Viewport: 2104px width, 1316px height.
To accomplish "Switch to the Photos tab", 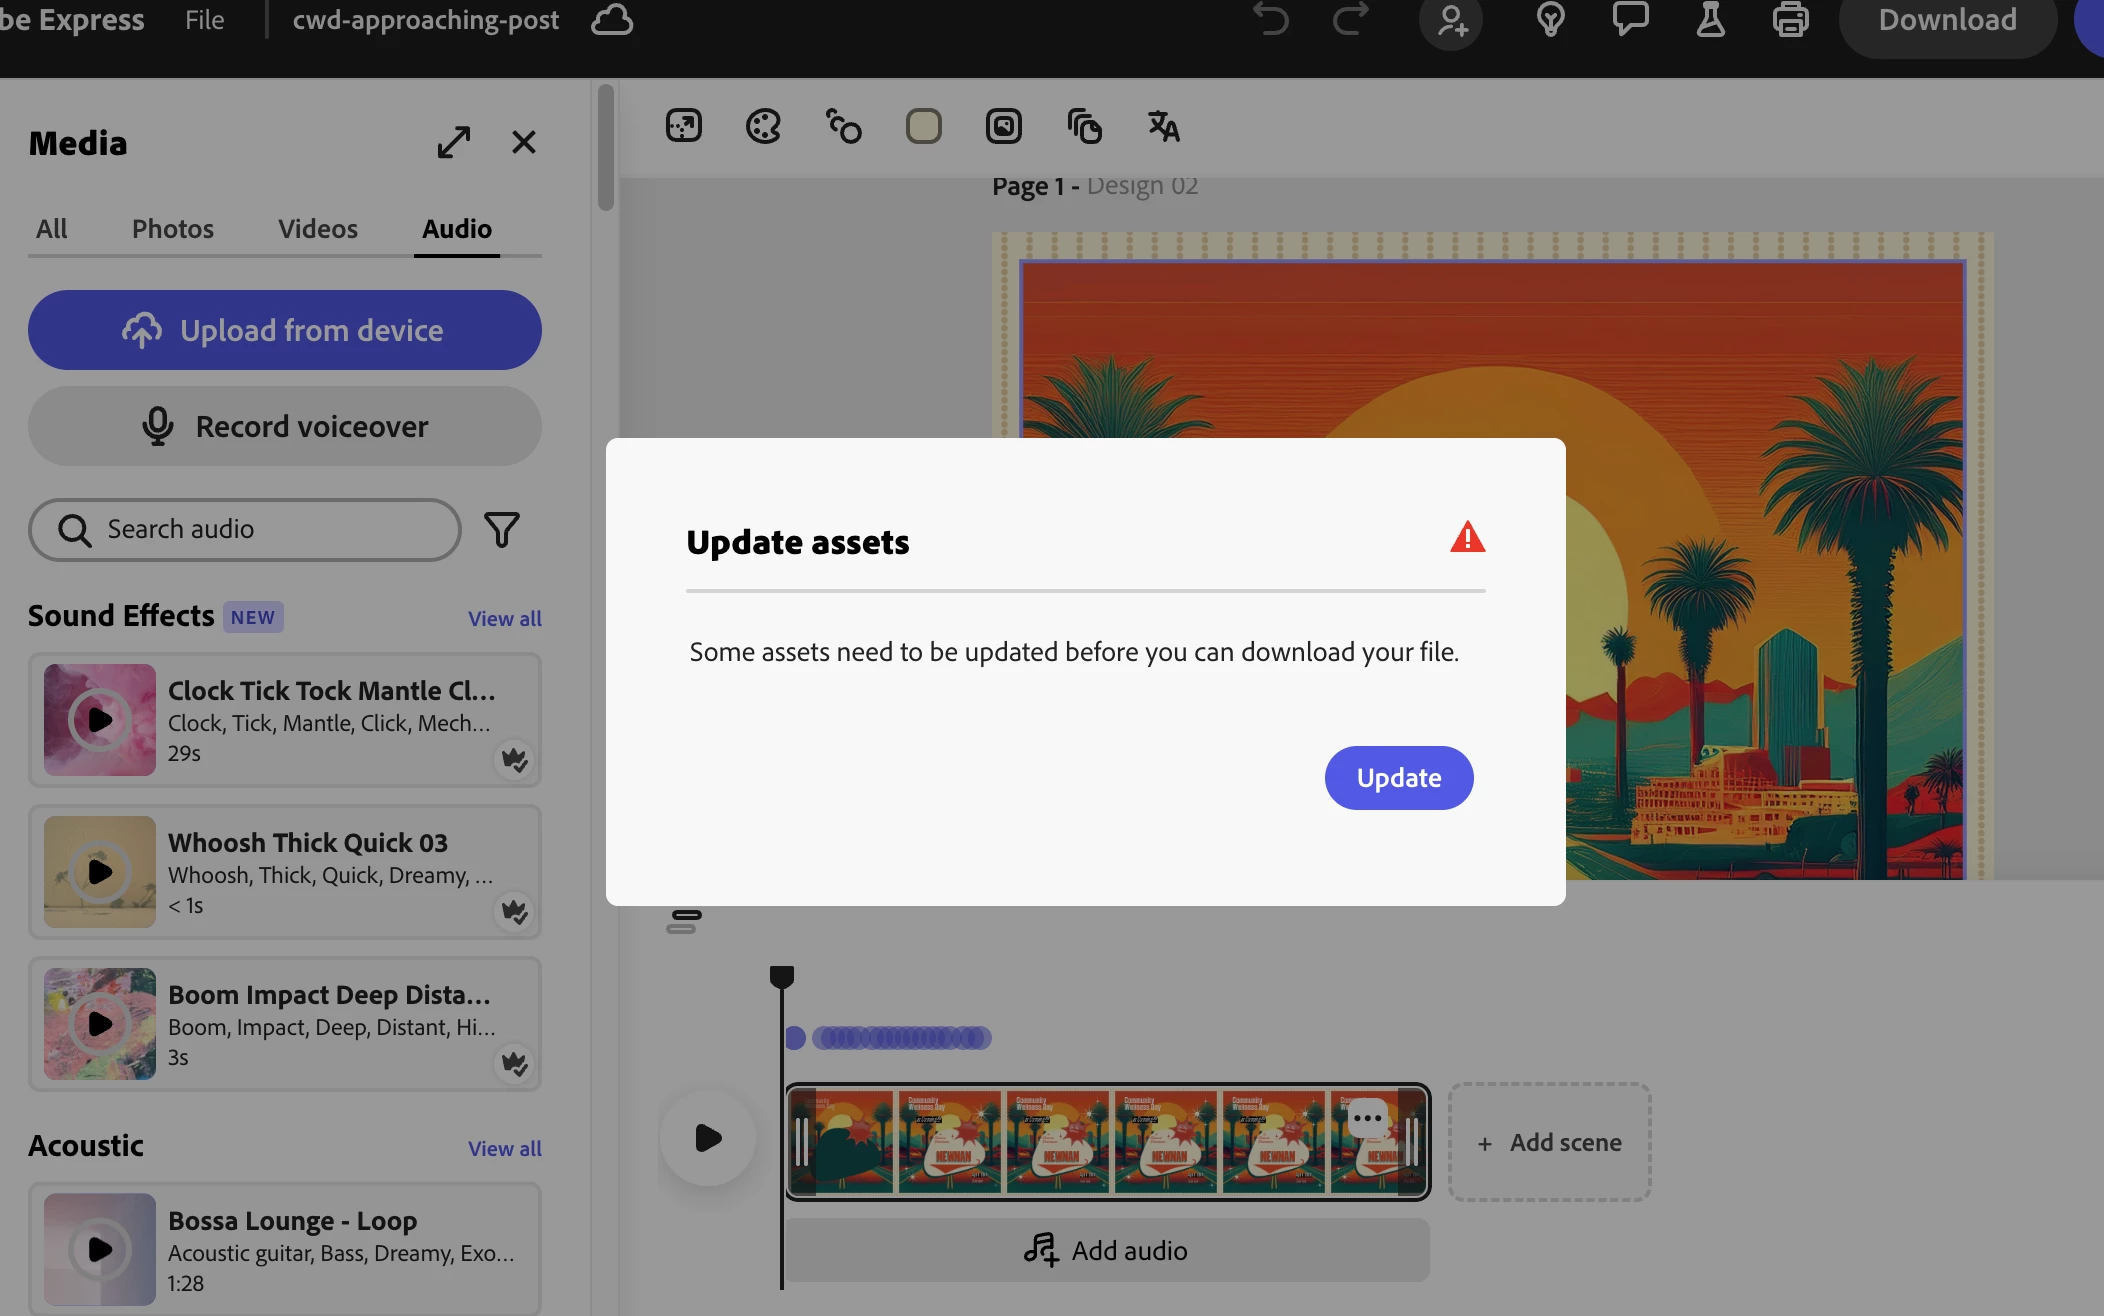I will point(173,229).
